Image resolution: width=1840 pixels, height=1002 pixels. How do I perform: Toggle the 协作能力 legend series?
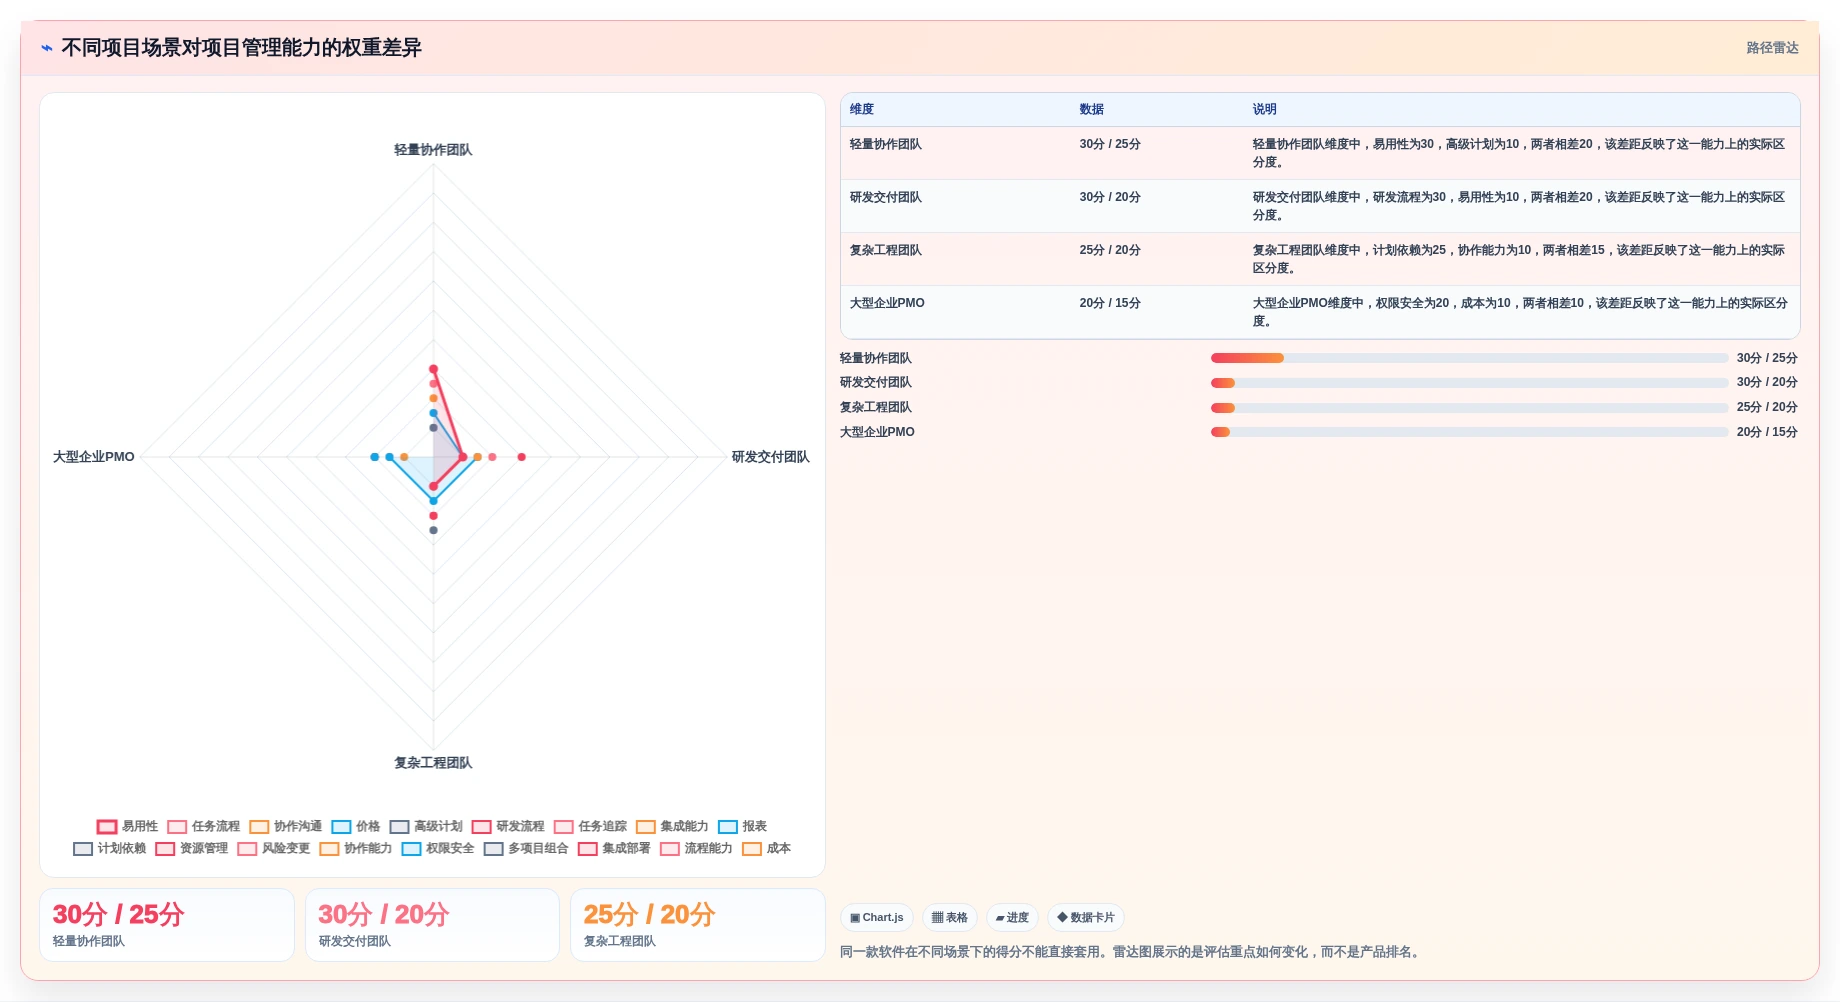coord(355,848)
